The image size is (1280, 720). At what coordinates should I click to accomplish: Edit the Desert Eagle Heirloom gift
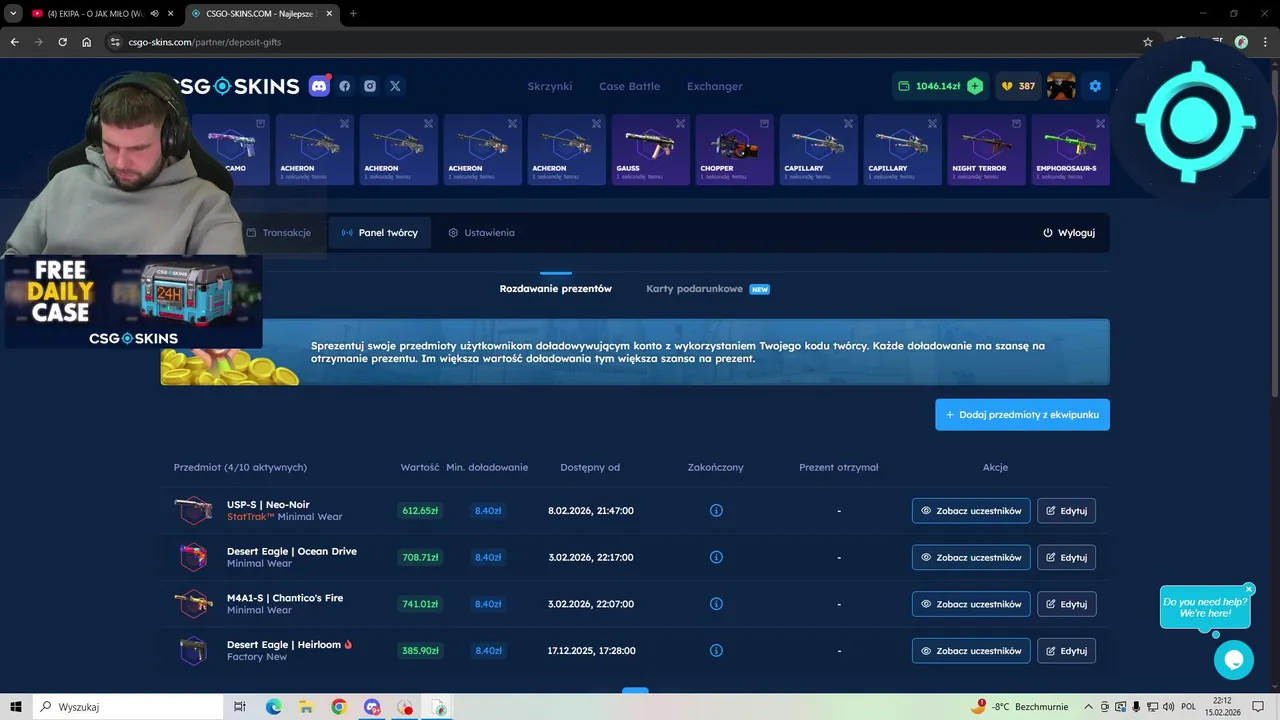tap(1066, 651)
